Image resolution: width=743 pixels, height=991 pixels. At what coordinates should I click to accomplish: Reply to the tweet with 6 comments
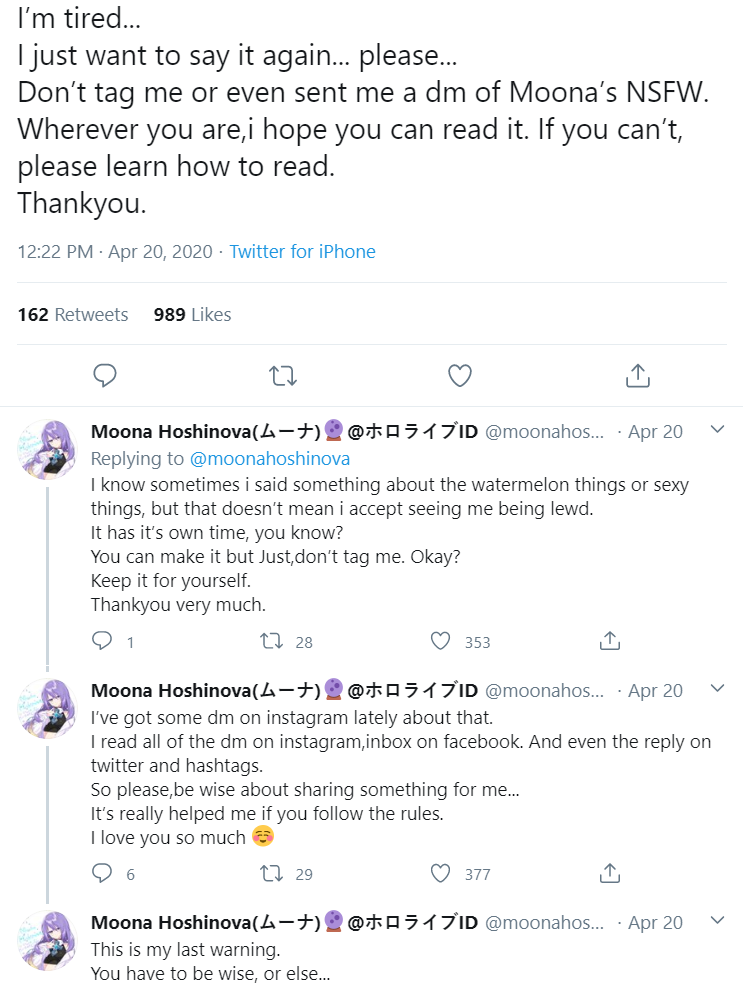tap(102, 873)
